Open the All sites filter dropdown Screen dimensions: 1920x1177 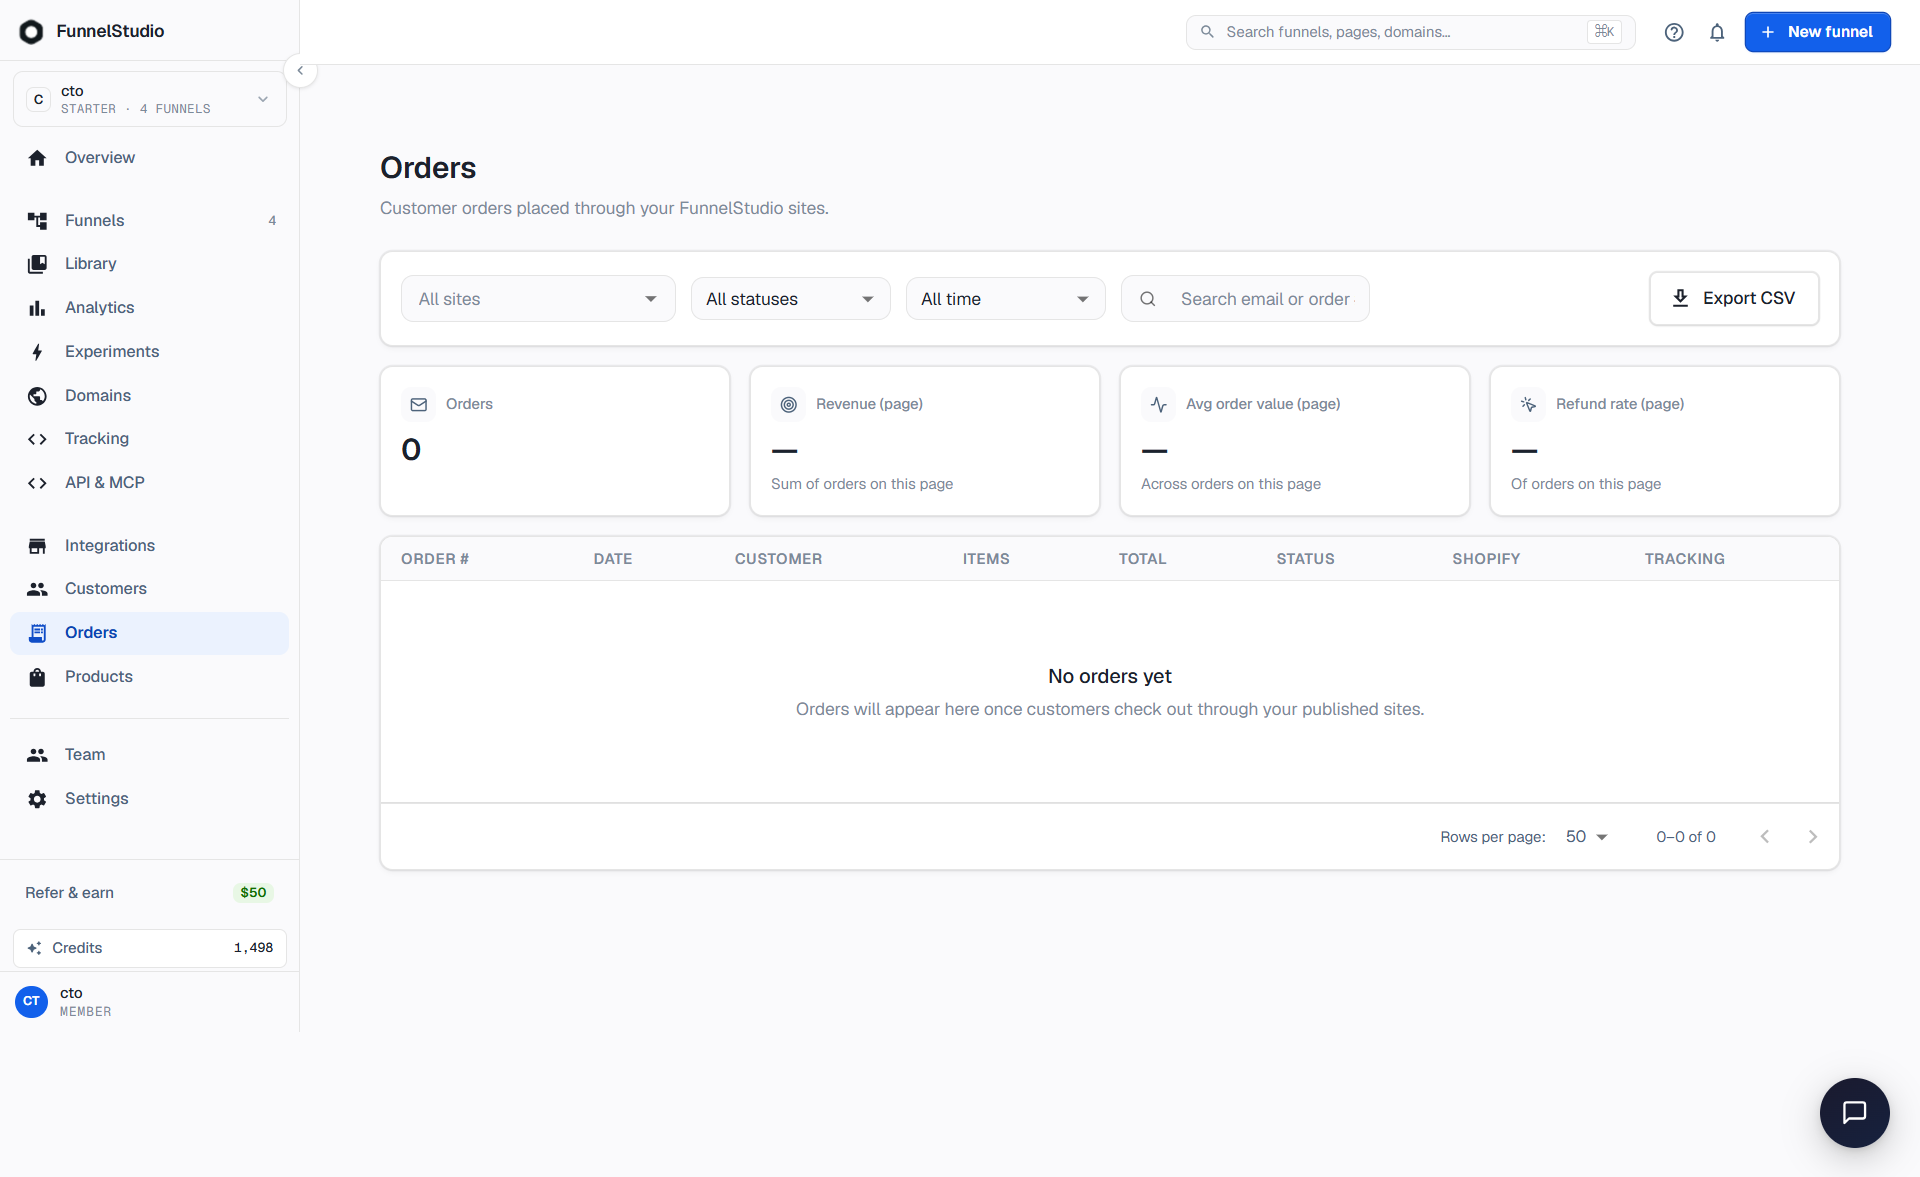click(538, 299)
